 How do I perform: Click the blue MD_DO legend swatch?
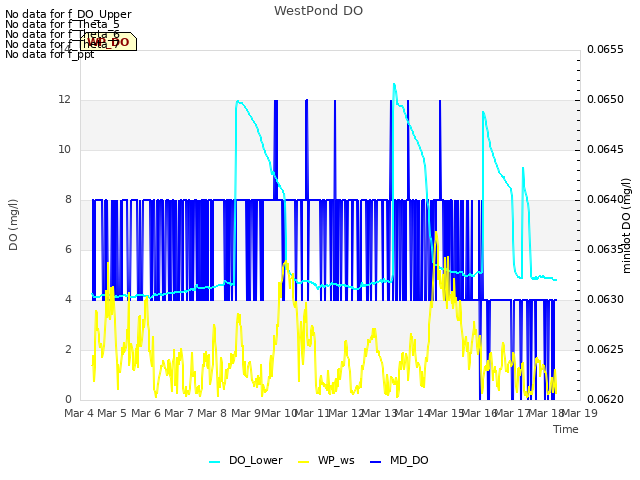point(376,462)
